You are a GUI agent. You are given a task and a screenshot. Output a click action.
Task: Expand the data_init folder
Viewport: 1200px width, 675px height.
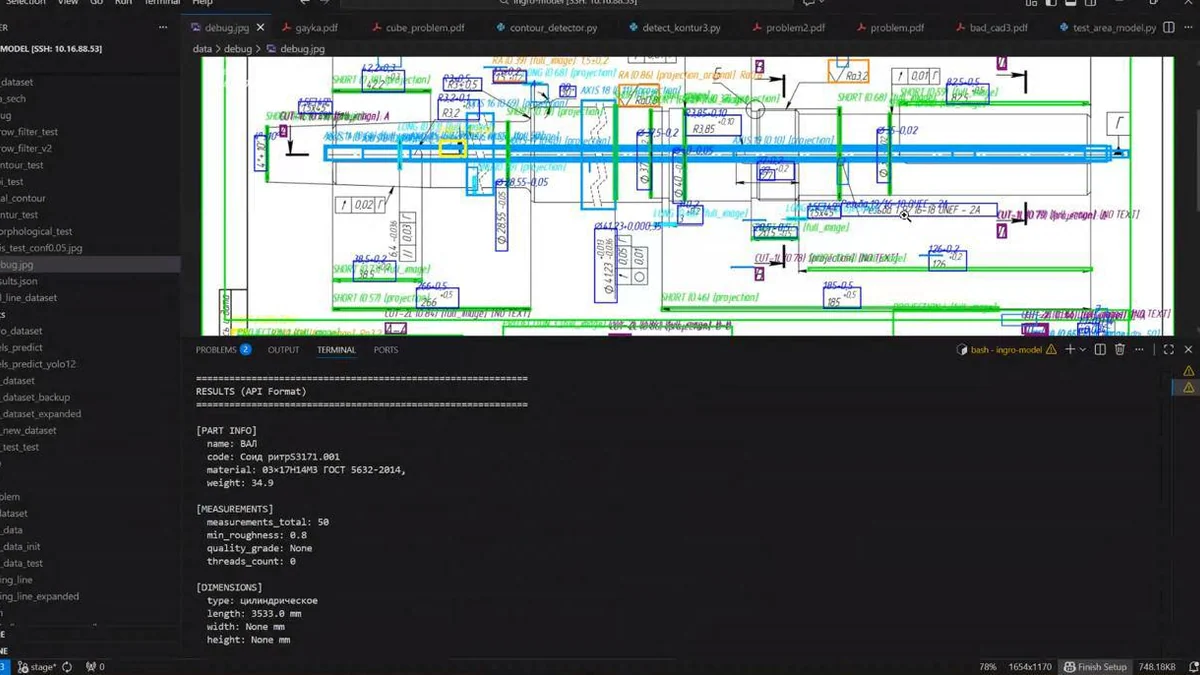pos(90,547)
